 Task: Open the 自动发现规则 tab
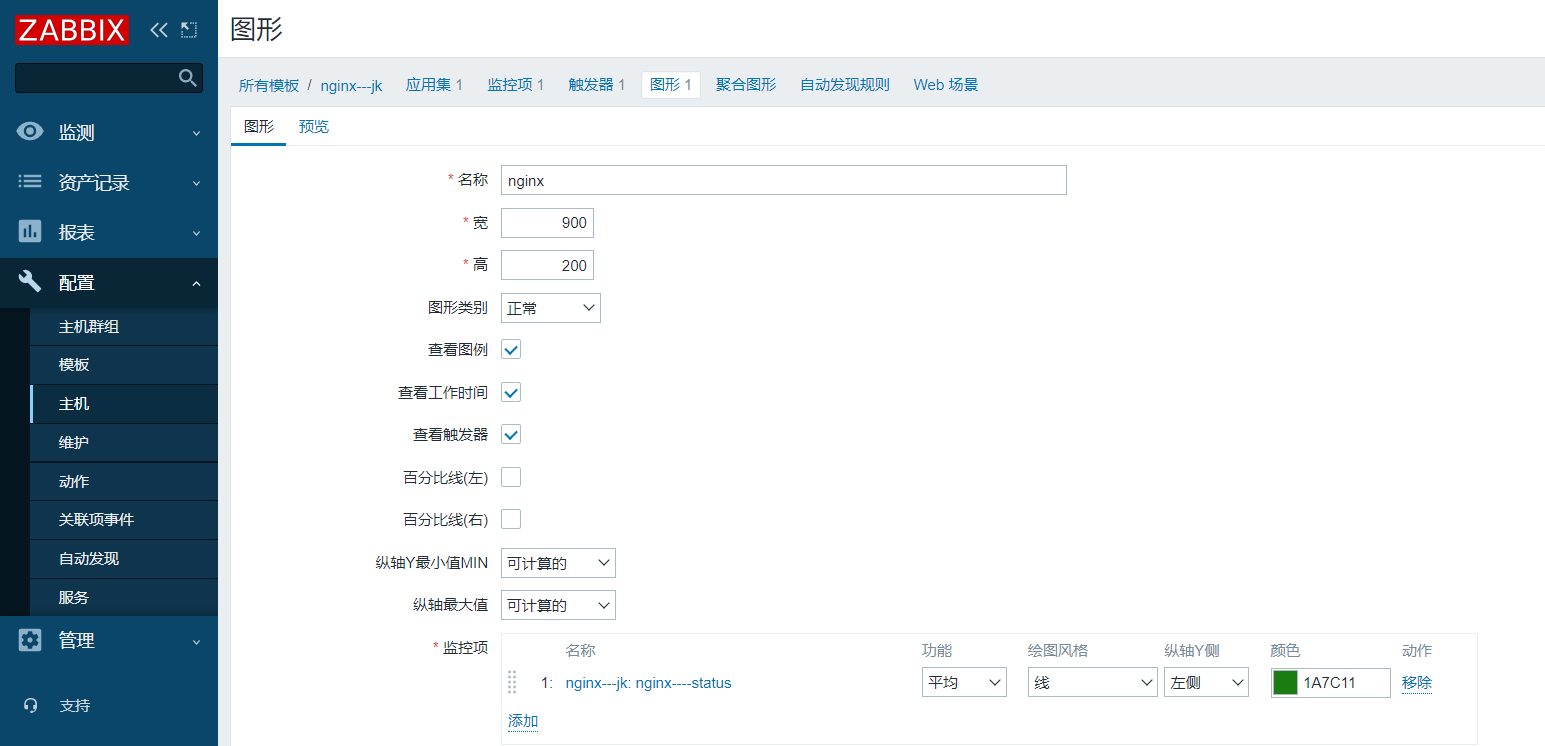tap(845, 85)
